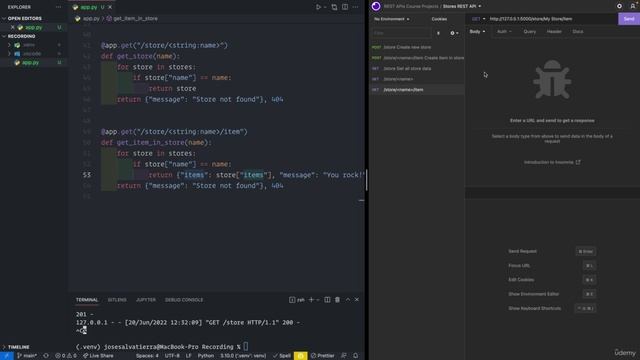Open errors and warnings count in status bar
Screen dimensions: 640x360
click(66, 356)
